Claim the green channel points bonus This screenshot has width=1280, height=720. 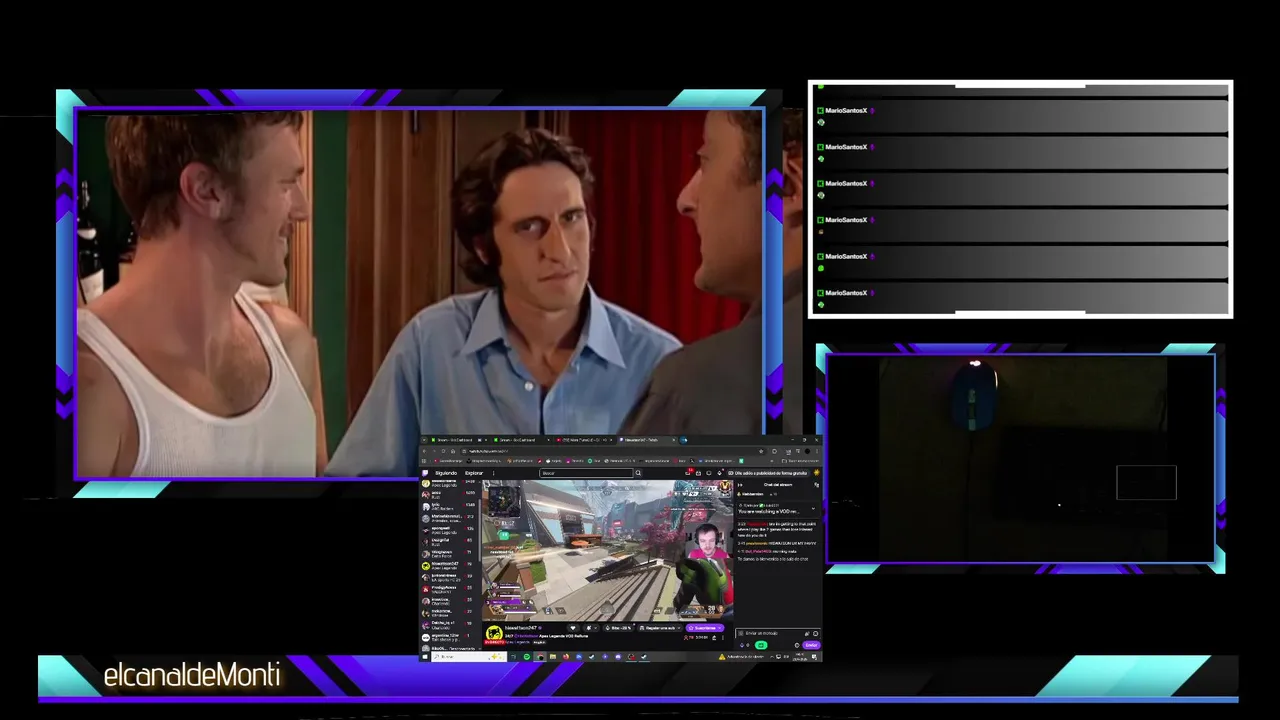pos(761,645)
